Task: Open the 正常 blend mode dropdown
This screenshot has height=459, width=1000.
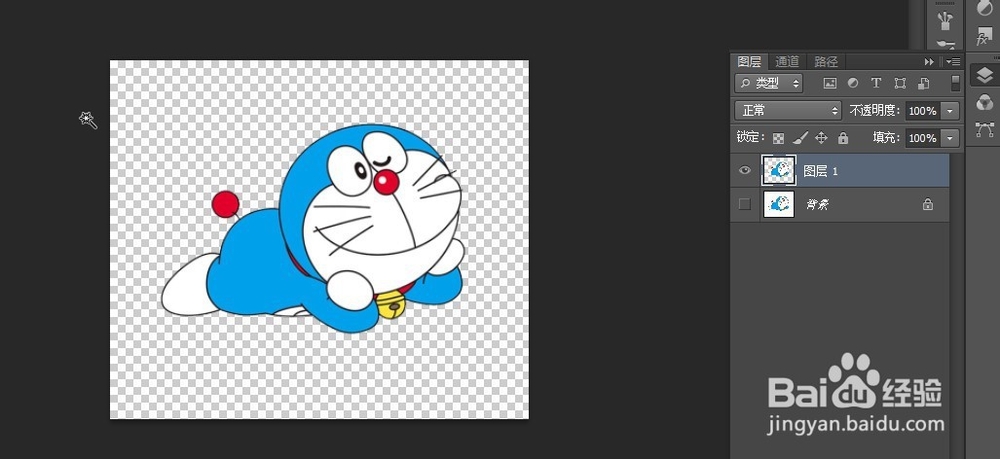Action: 788,110
